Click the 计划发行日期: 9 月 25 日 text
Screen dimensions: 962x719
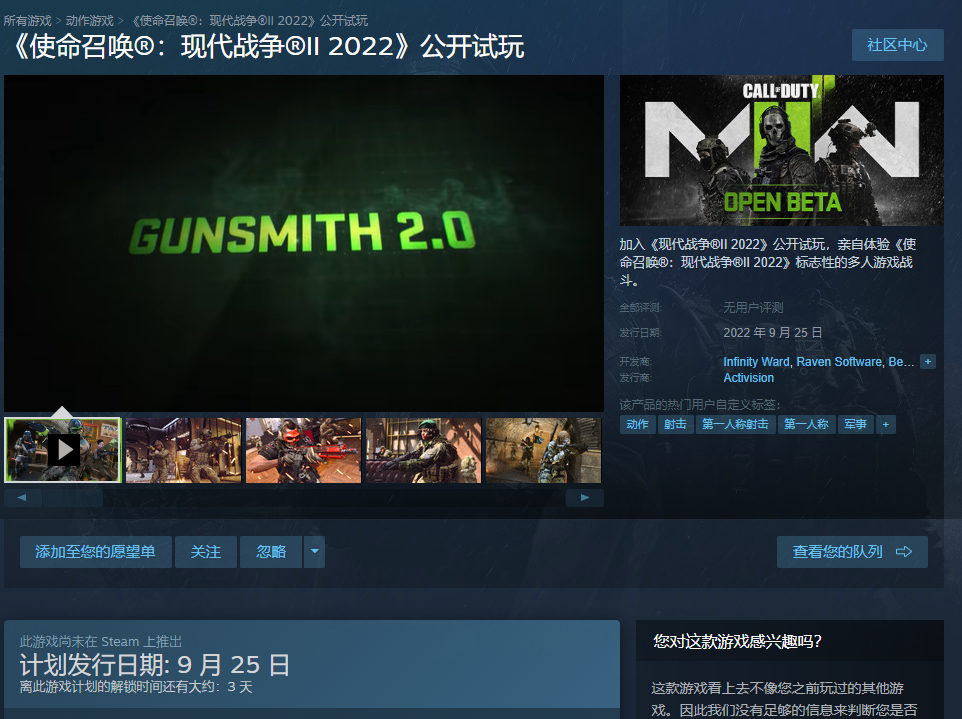pos(155,664)
